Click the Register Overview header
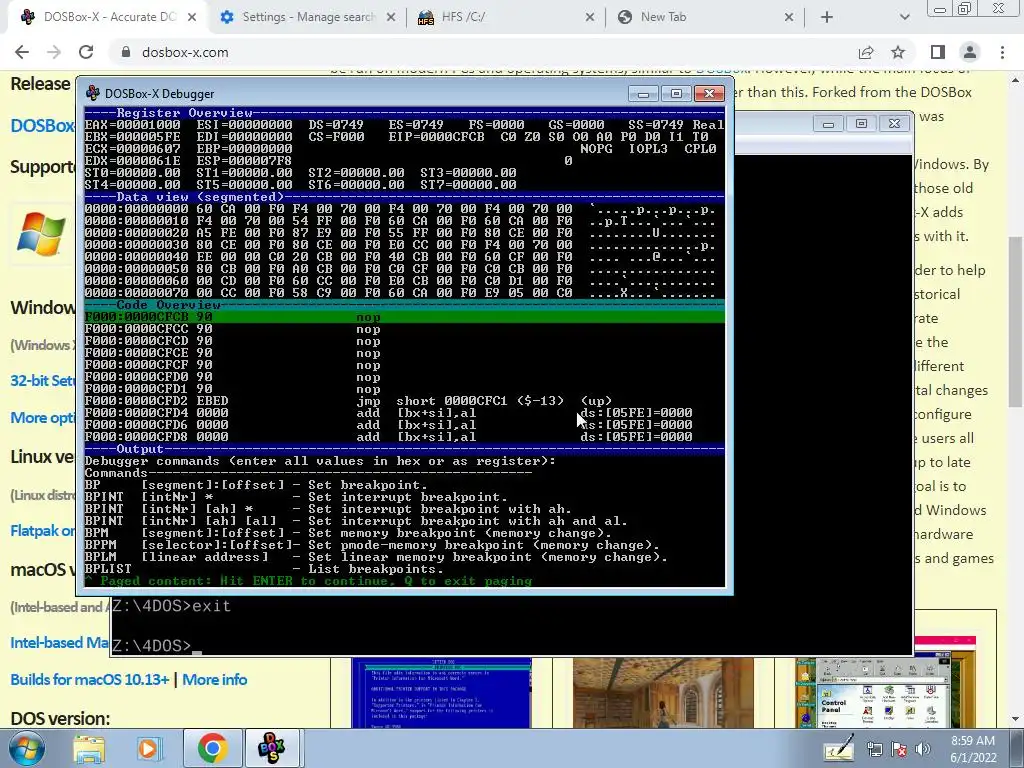 [404, 112]
